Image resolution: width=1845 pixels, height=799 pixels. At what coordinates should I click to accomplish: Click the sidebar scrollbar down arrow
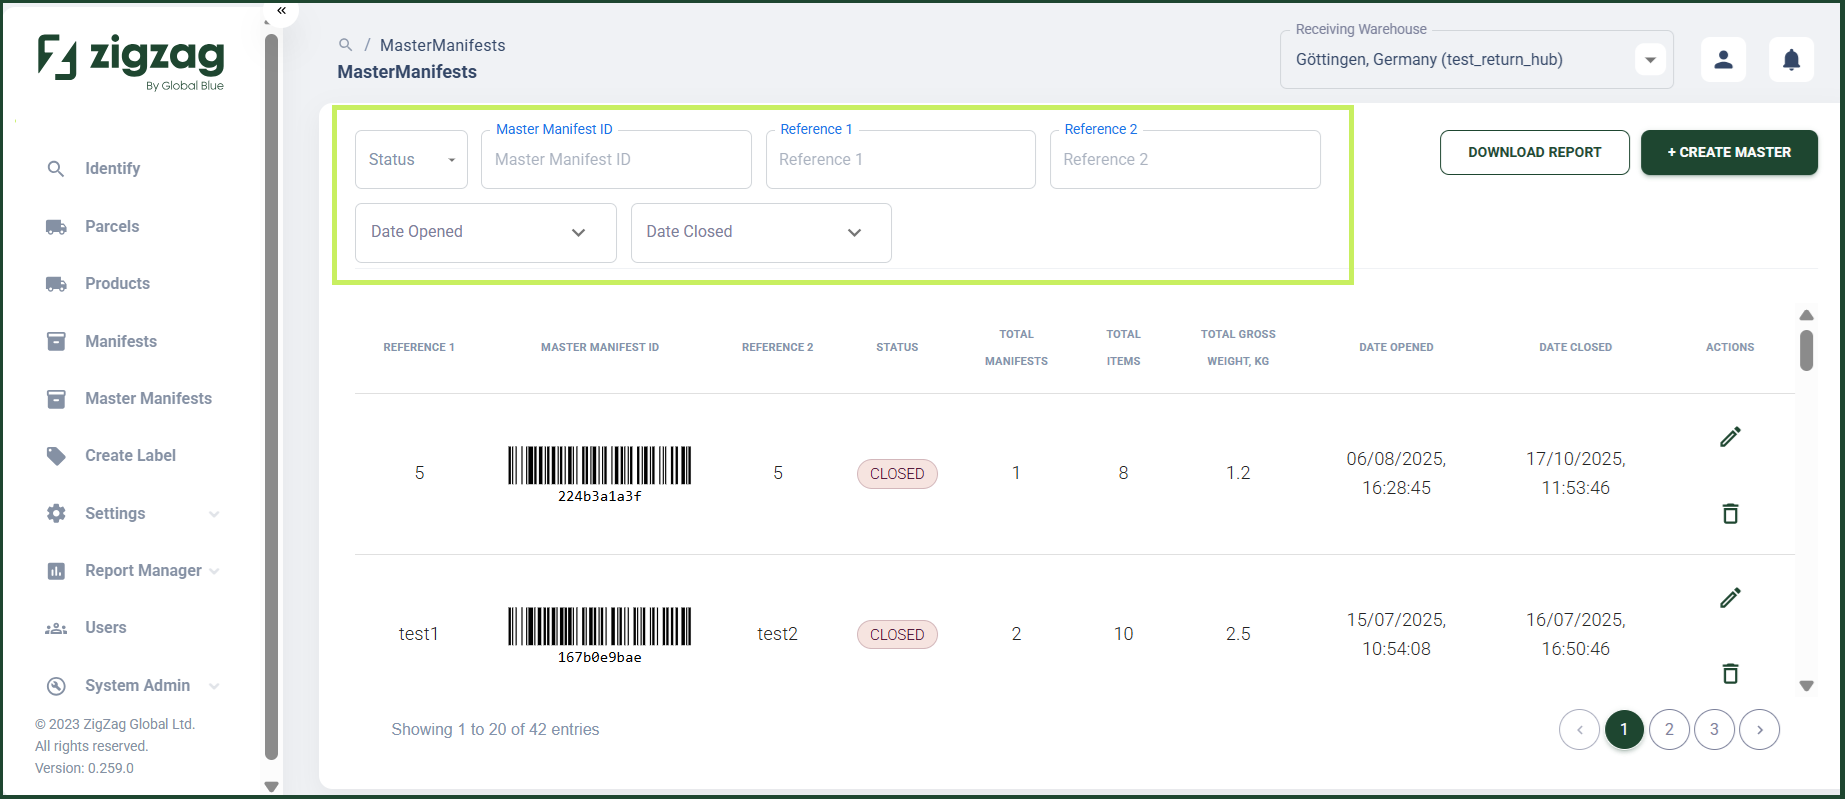[271, 787]
